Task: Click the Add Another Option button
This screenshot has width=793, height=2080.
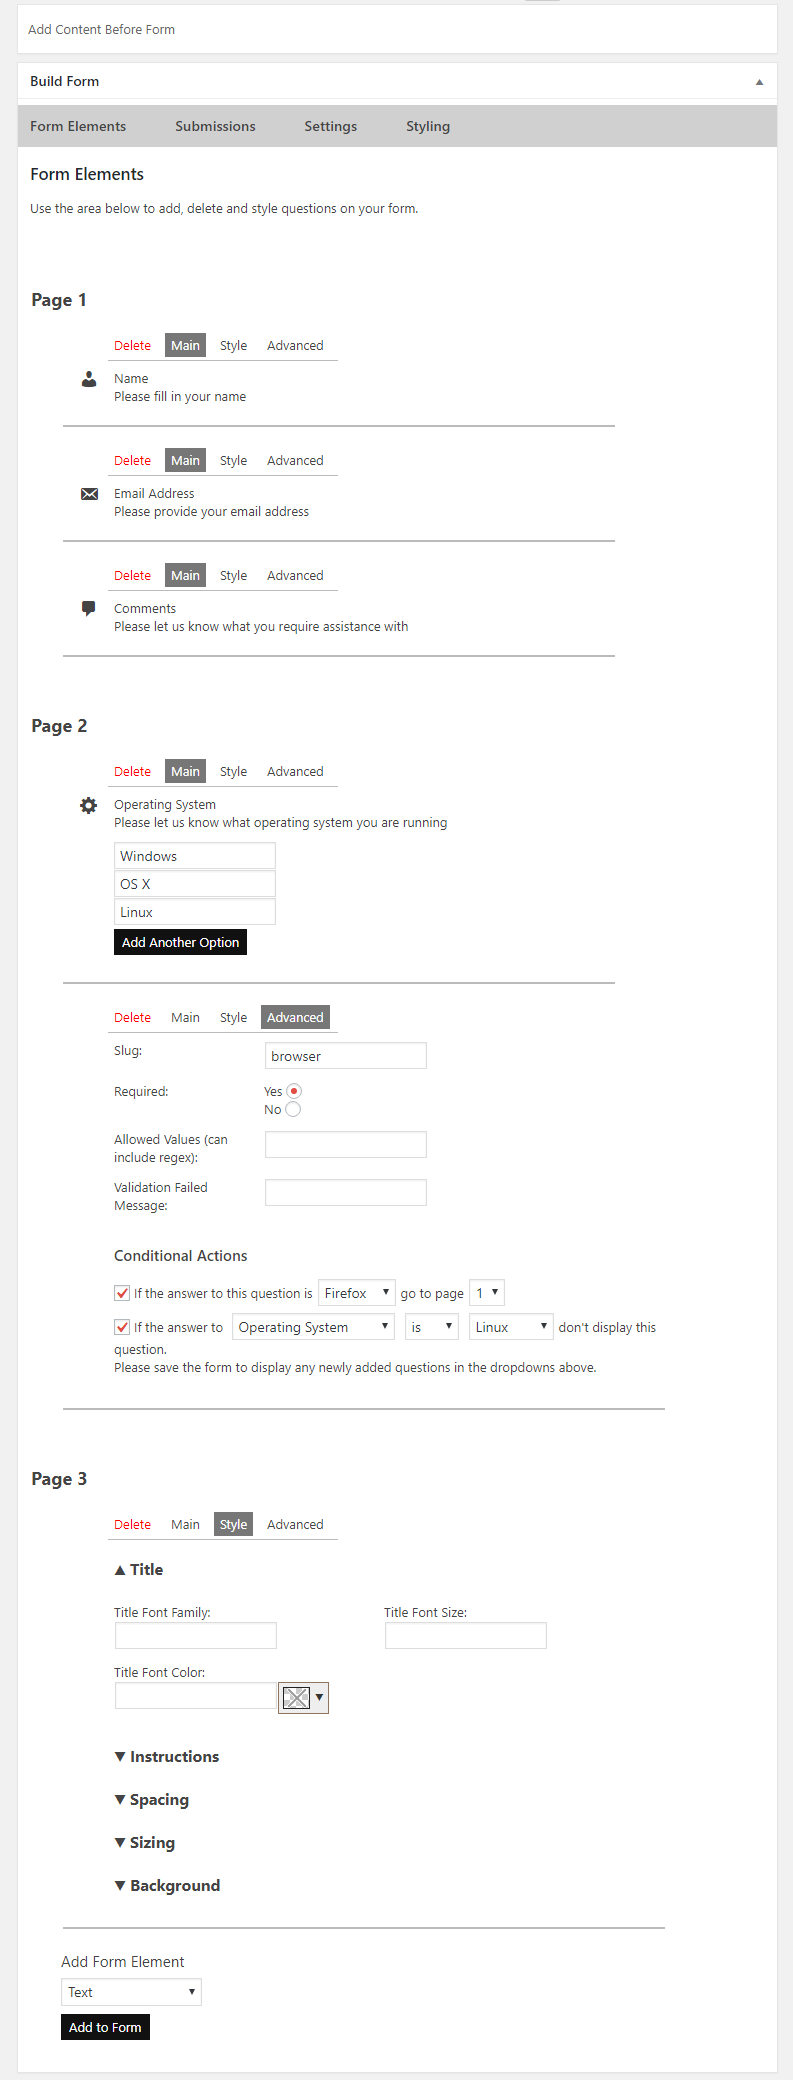Action: (x=180, y=942)
